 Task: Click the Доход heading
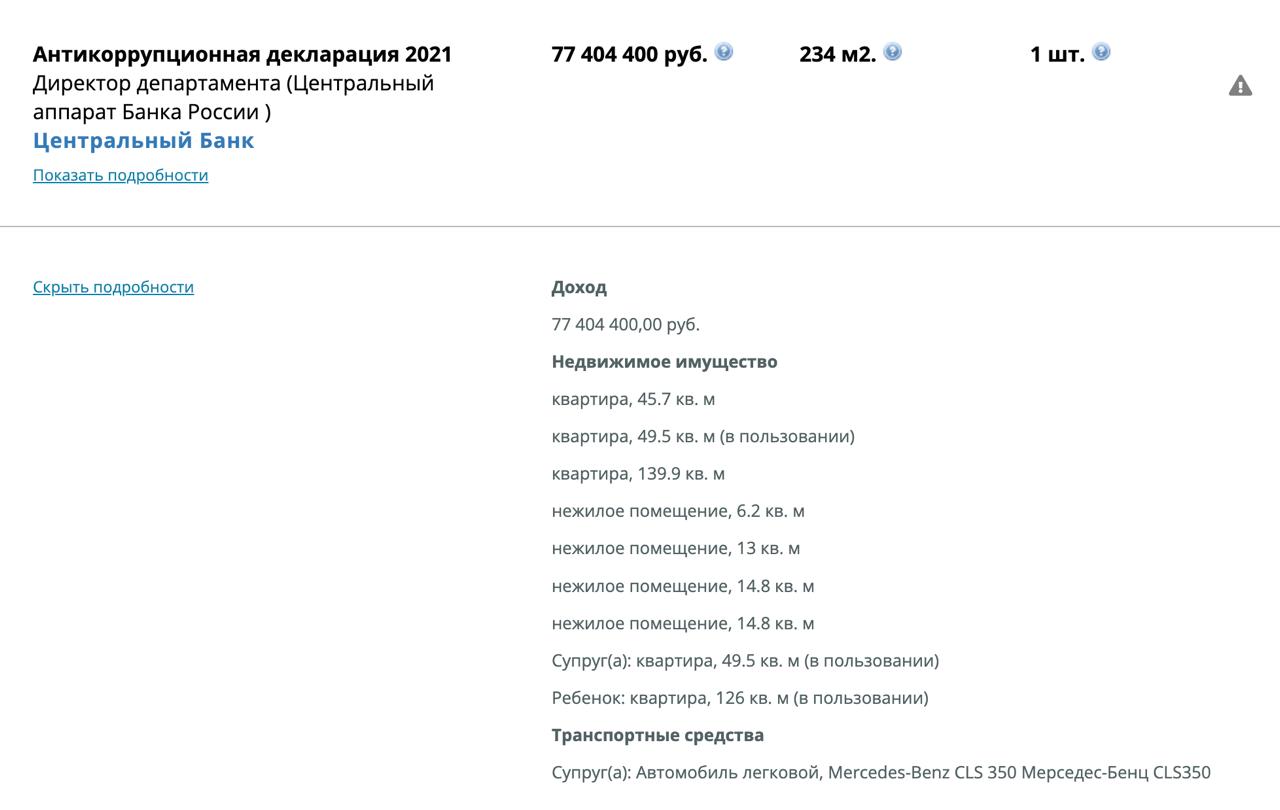[x=579, y=287]
